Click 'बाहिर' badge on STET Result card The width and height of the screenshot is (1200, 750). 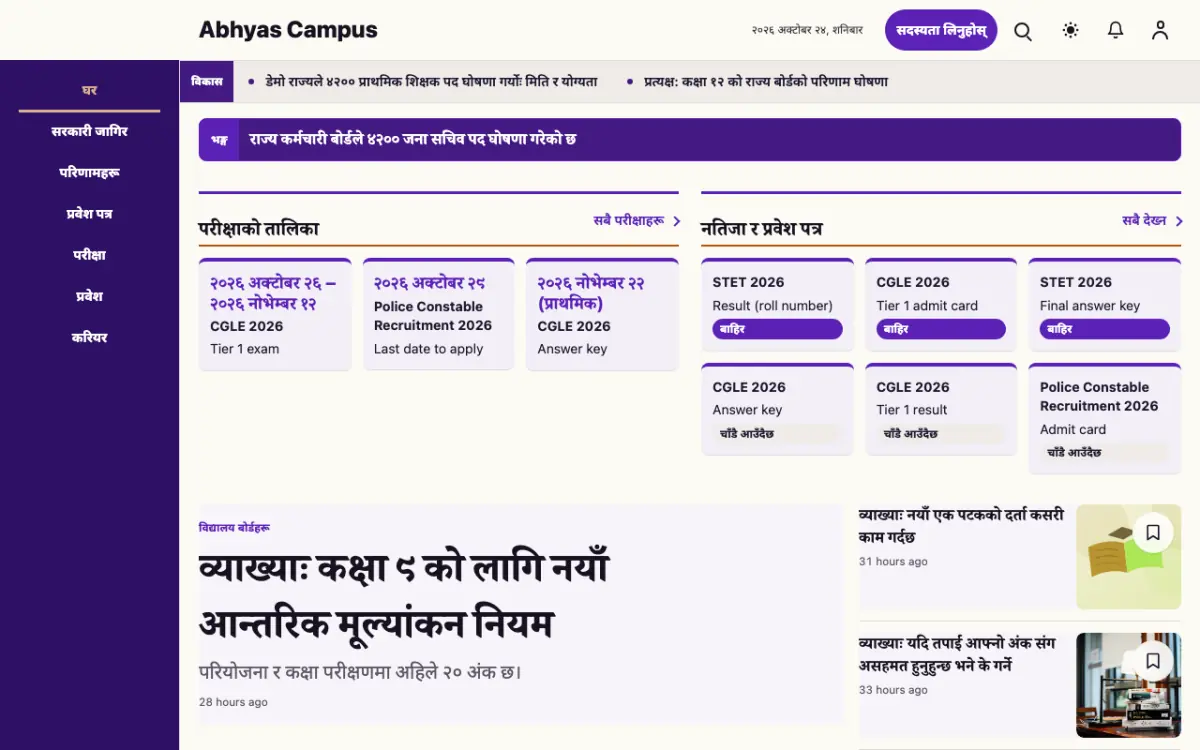(x=778, y=329)
